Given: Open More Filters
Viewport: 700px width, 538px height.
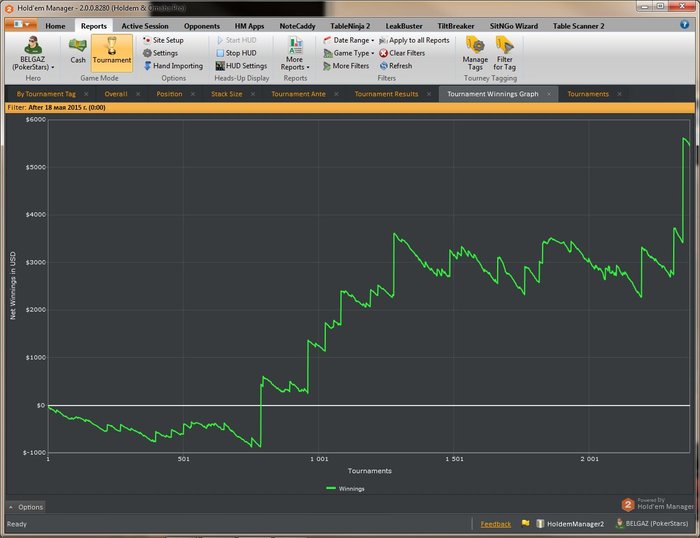Looking at the screenshot, I should click(346, 66).
